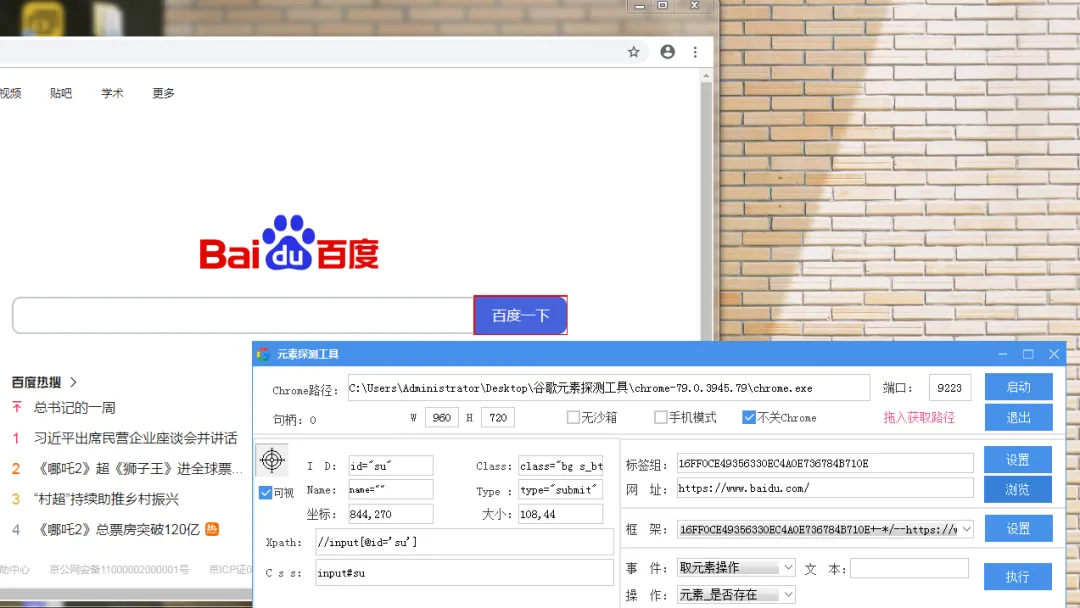Open the Chrome profile account icon

click(x=667, y=52)
